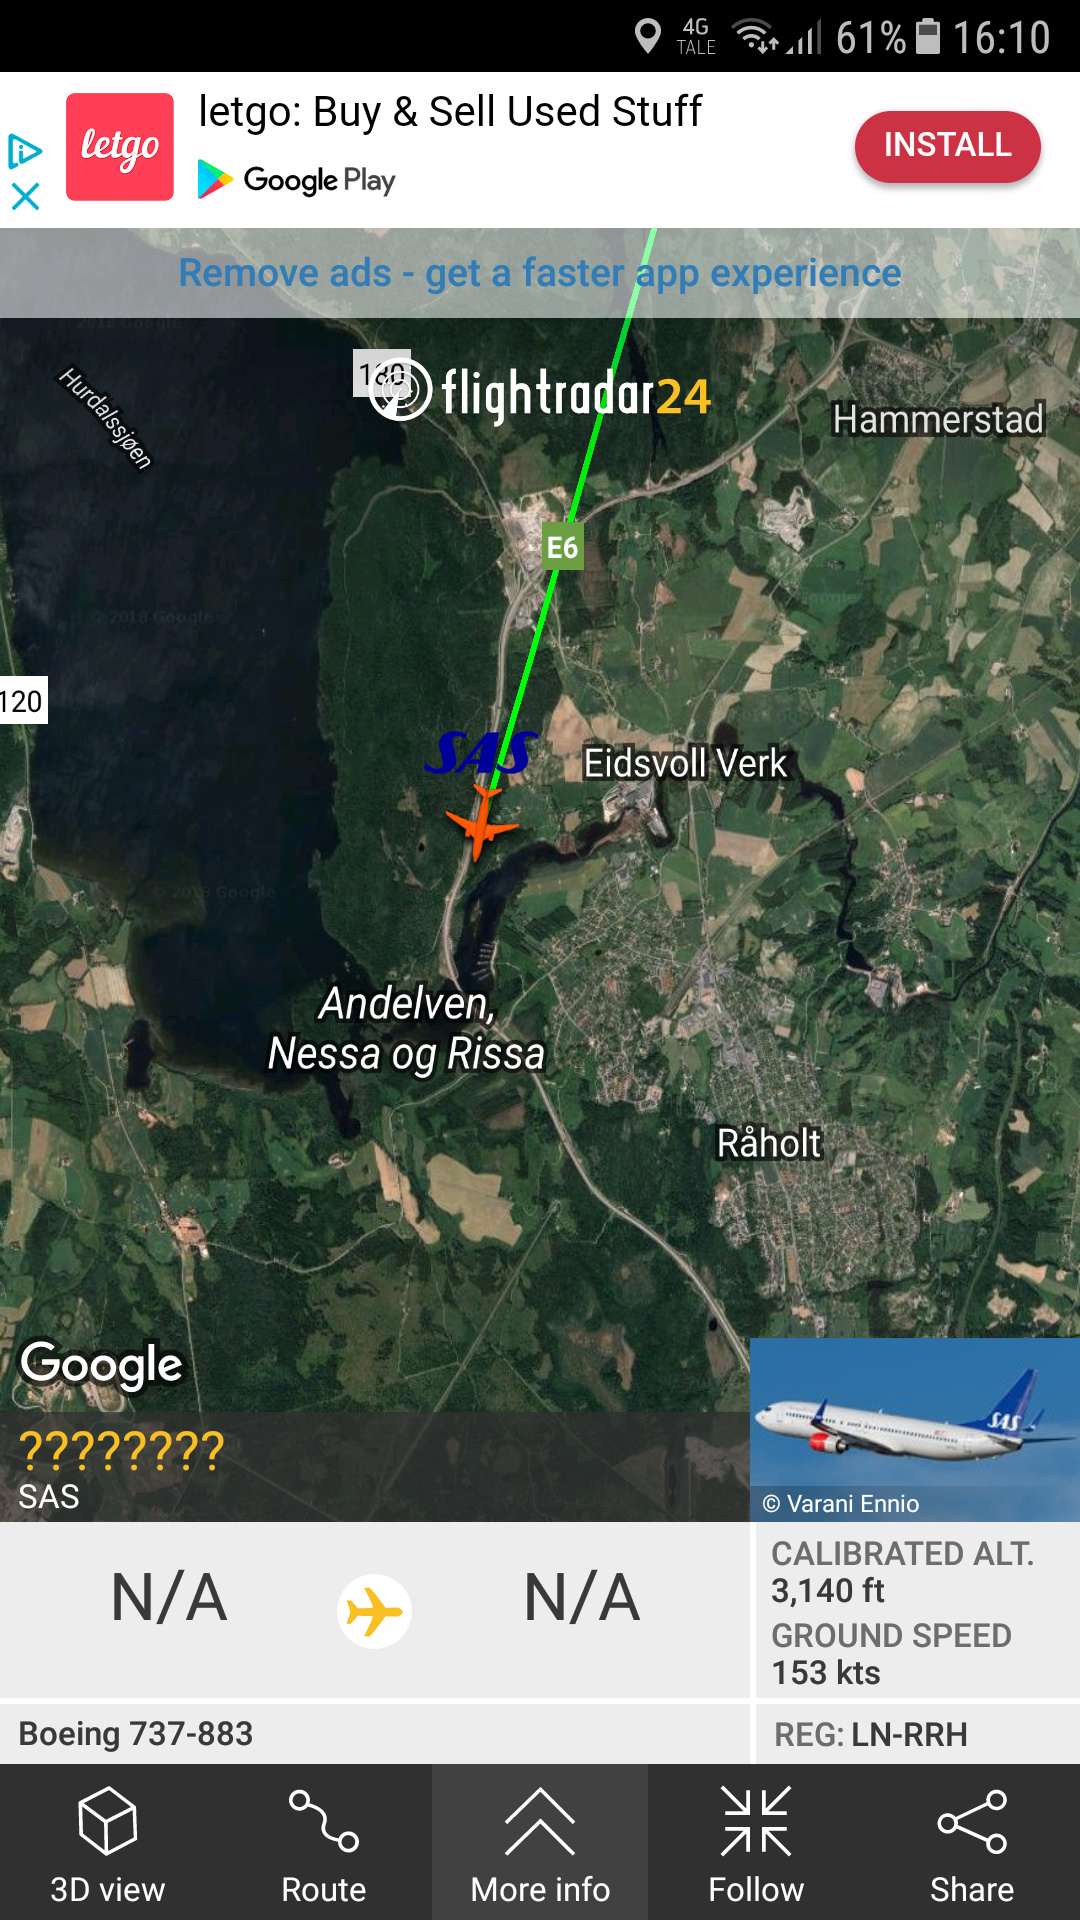Viewport: 1080px width, 1920px height.
Task: Tap the letgo app logo
Action: [x=120, y=147]
